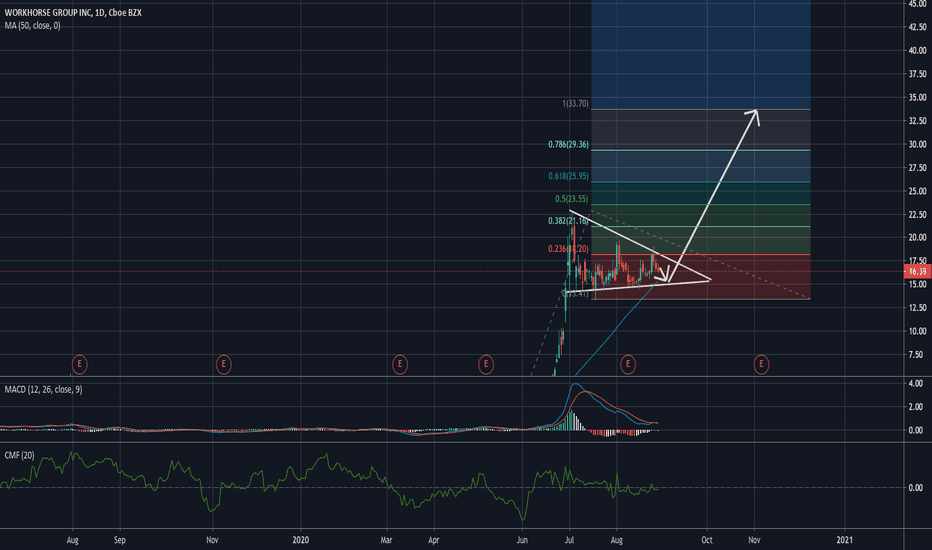This screenshot has width=932, height=550.
Task: Click the 30.00 price axis label
Action: click(917, 144)
